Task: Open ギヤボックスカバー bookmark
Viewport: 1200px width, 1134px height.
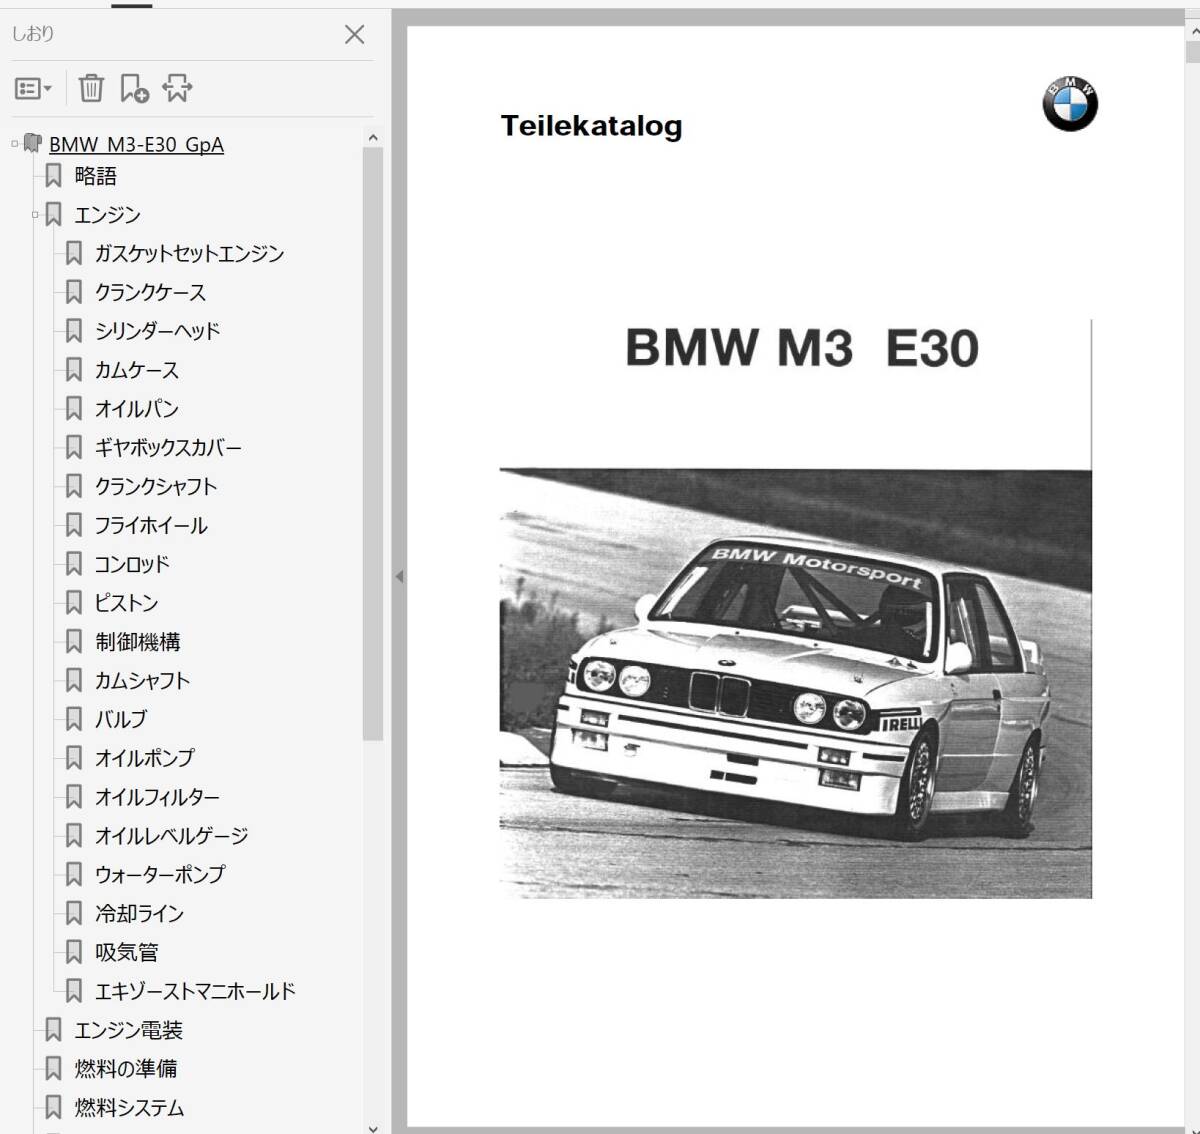Action: pos(168,448)
